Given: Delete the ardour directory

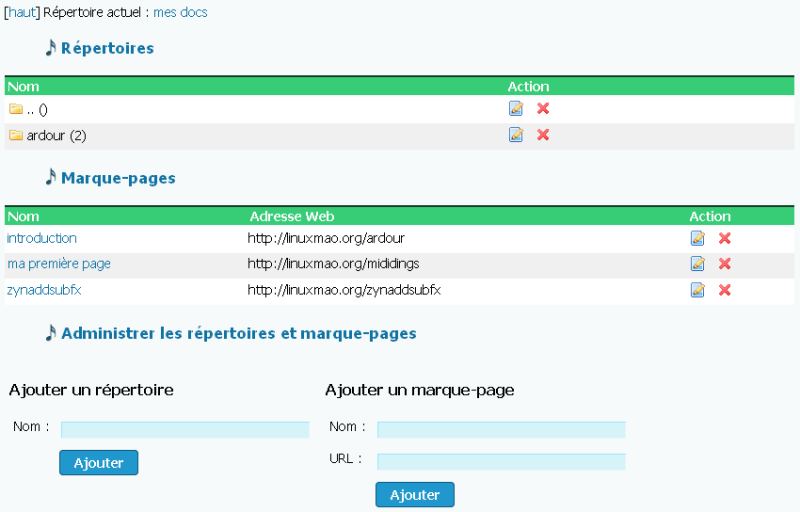Looking at the screenshot, I should 543,135.
